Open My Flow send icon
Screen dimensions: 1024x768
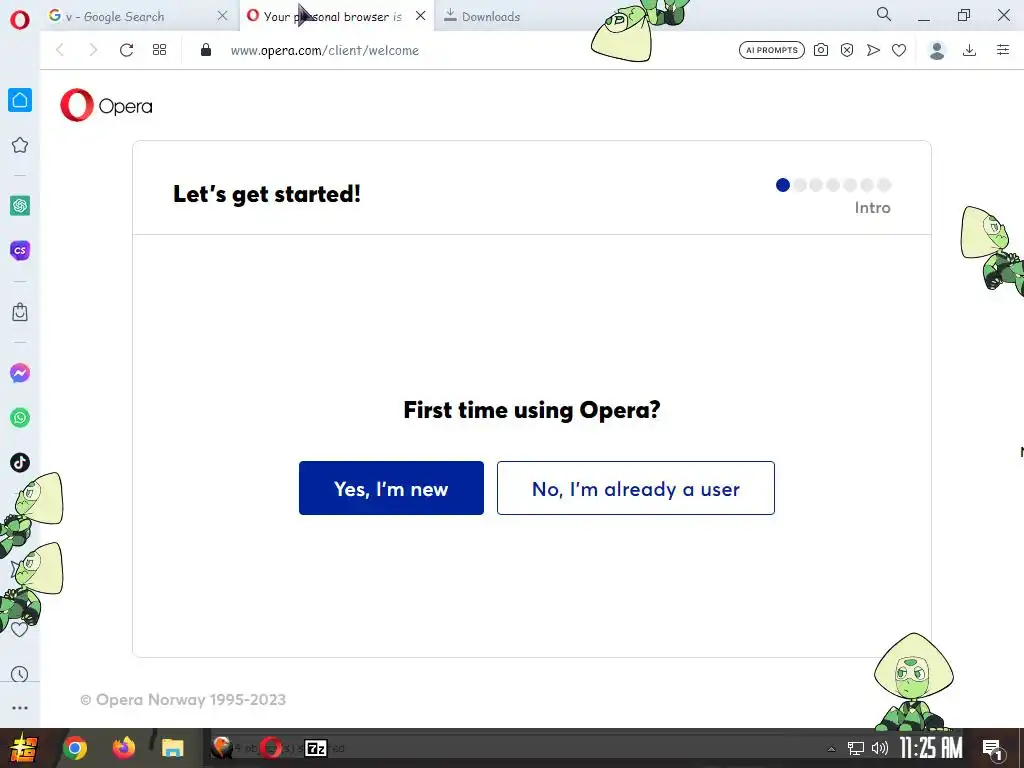873,50
